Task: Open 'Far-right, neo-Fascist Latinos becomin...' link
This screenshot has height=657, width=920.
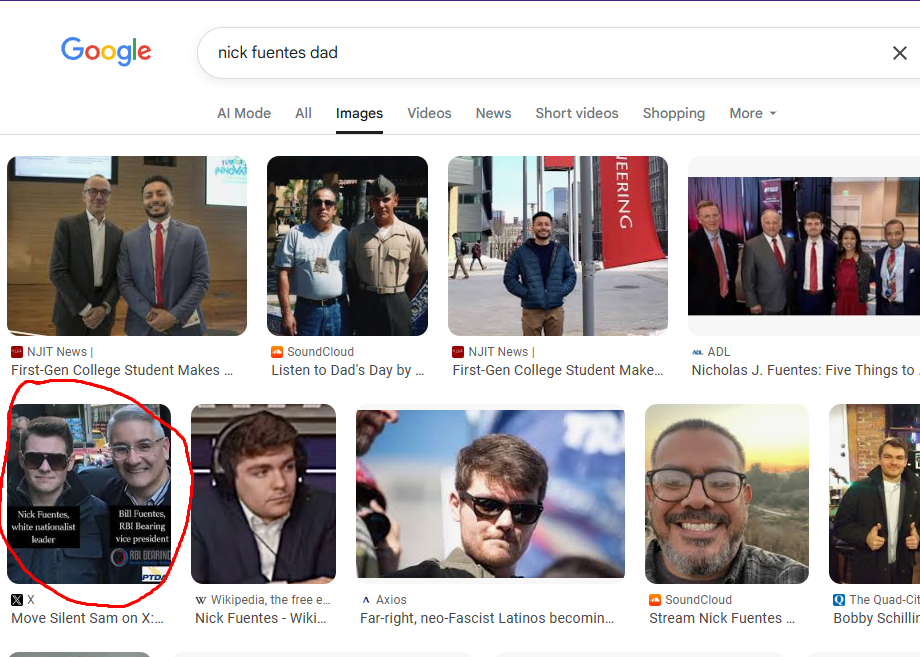Action: pos(487,618)
